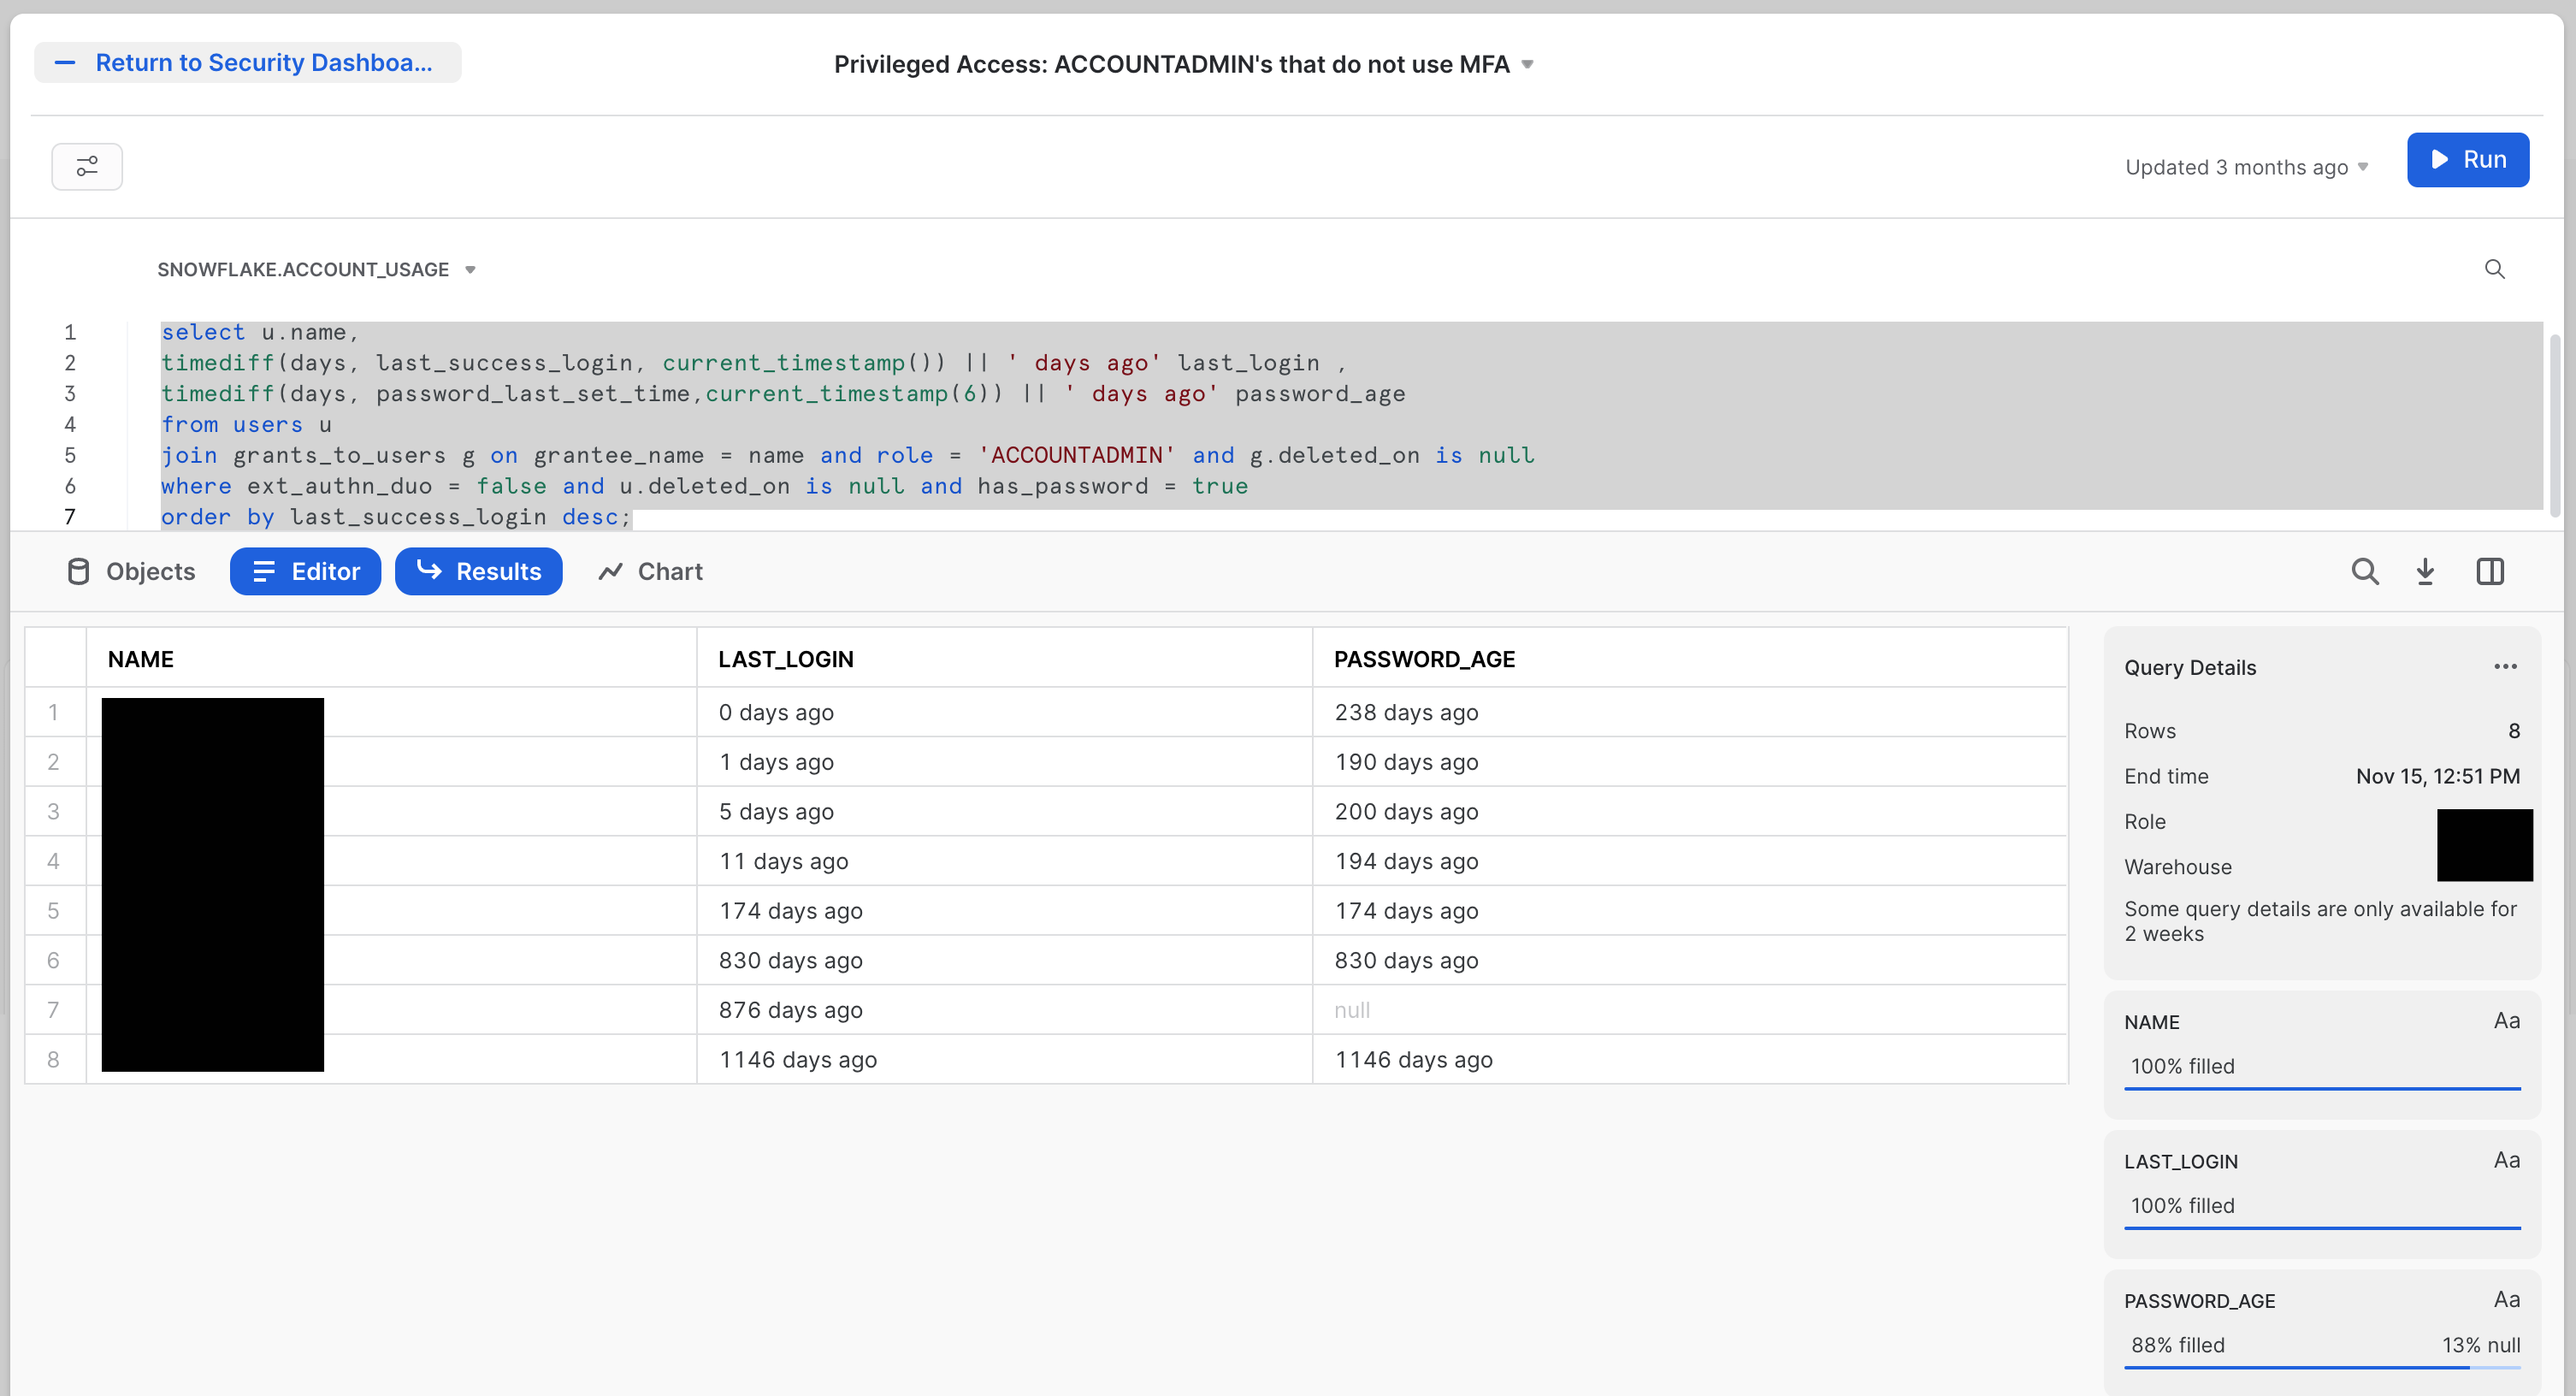Screen dimensions: 2576x1396
Task: Toggle the Objects pane
Action: (130, 572)
